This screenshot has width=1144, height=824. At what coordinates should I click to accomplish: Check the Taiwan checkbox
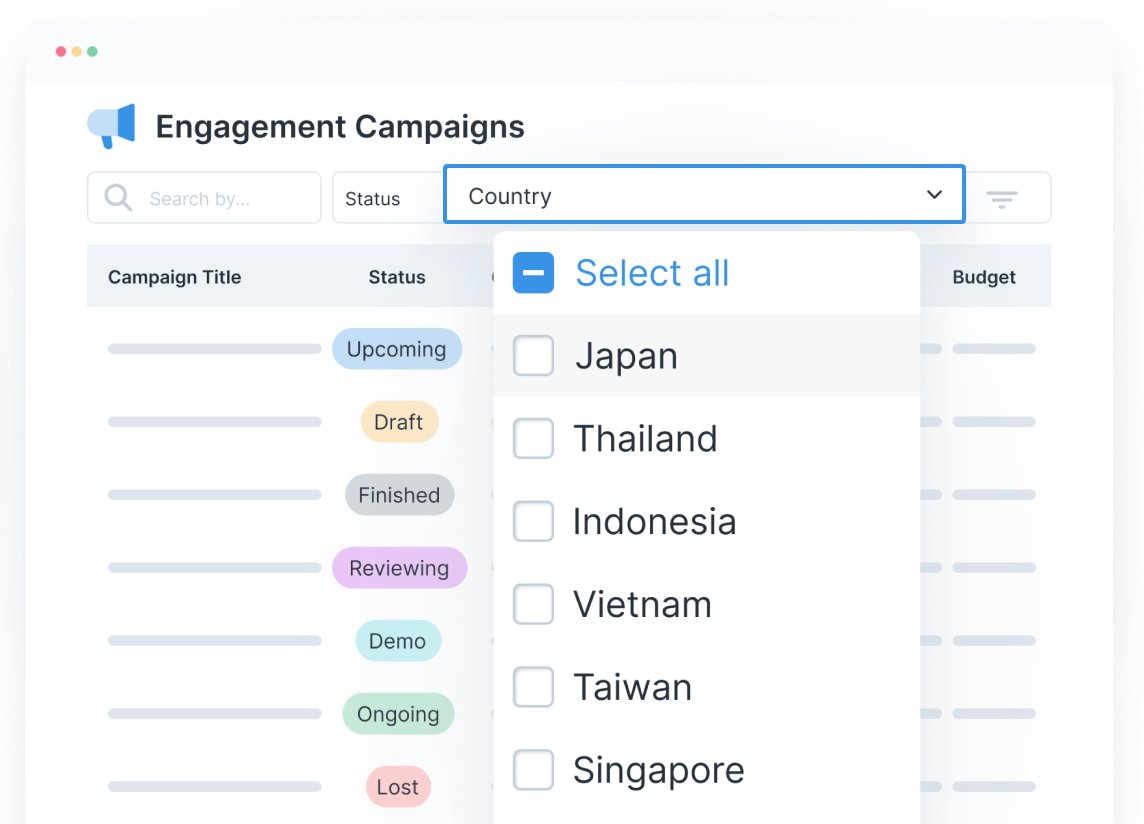point(533,687)
